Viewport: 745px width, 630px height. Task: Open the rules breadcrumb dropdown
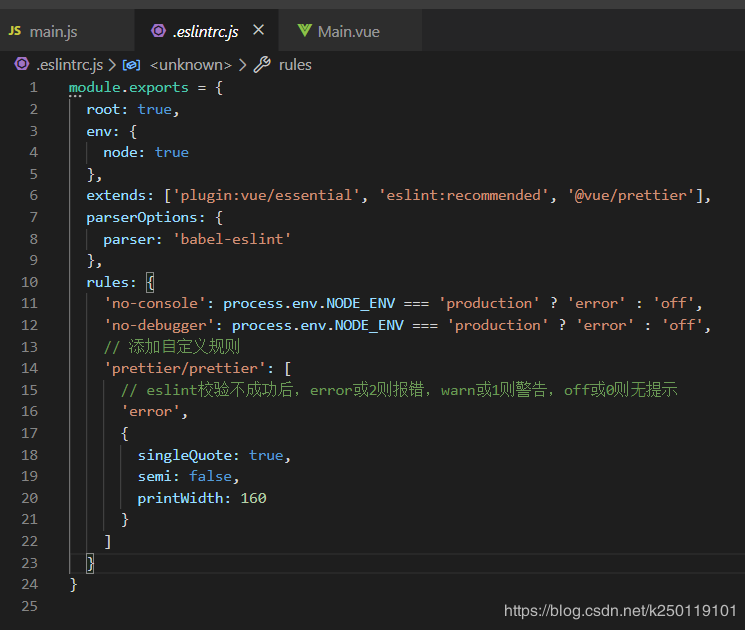[x=295, y=65]
